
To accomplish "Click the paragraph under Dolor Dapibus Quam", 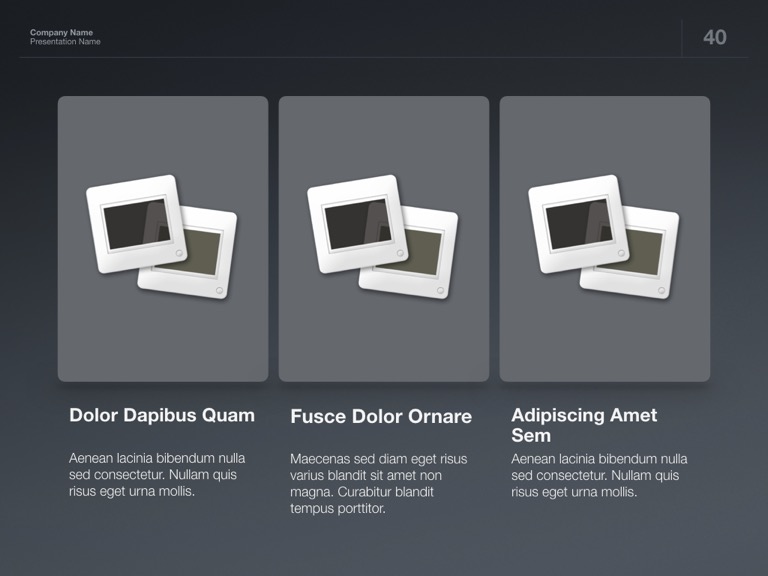I will tap(157, 475).
